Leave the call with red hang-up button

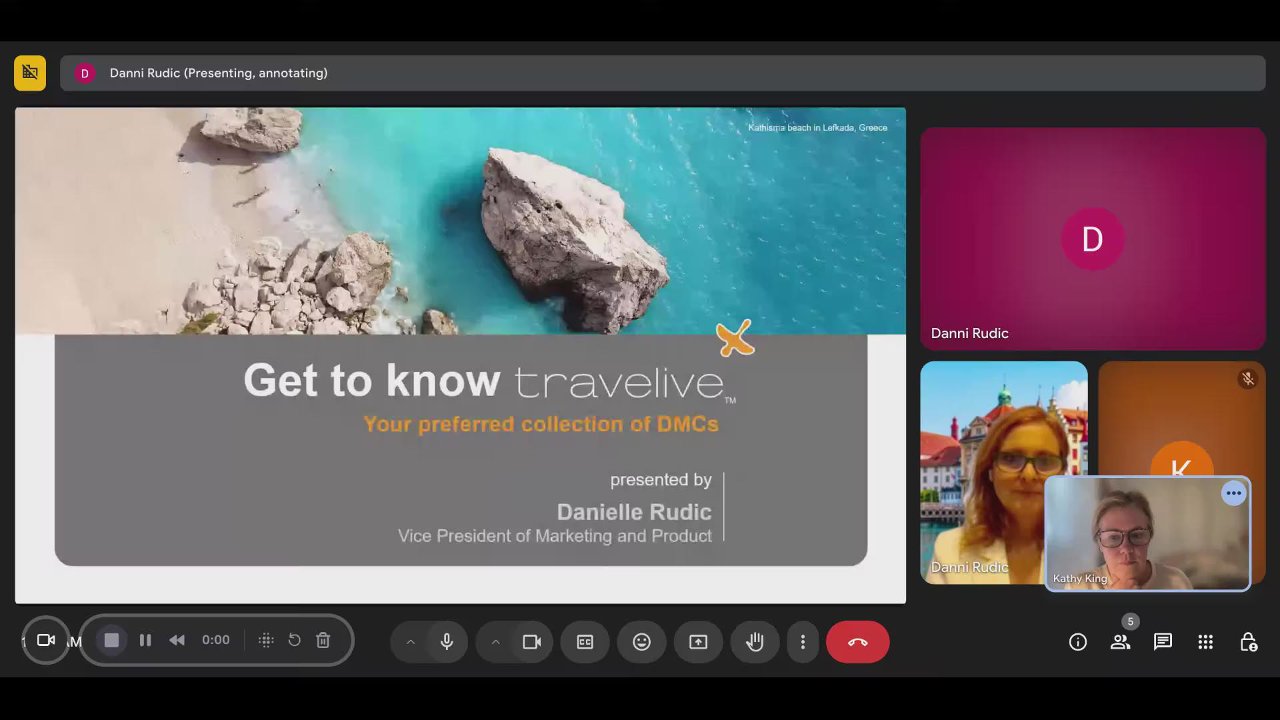click(857, 642)
